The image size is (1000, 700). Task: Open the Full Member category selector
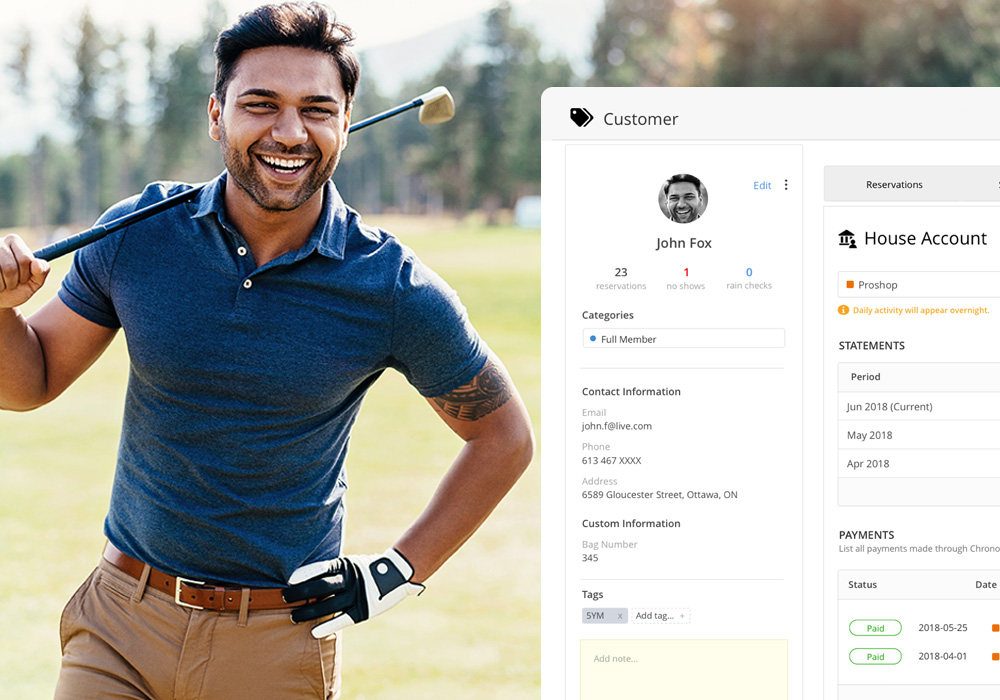(x=684, y=339)
